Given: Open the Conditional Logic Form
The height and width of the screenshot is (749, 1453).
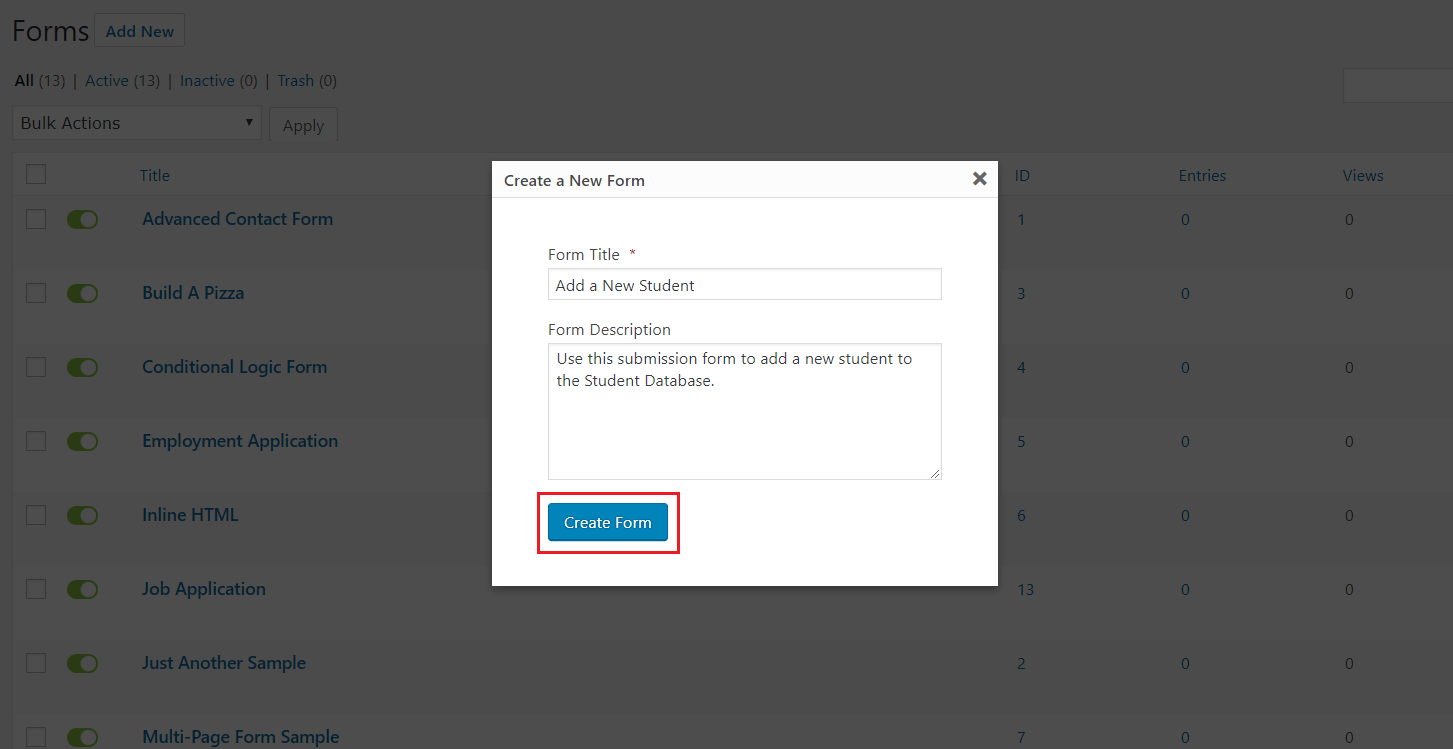Looking at the screenshot, I should coord(234,367).
